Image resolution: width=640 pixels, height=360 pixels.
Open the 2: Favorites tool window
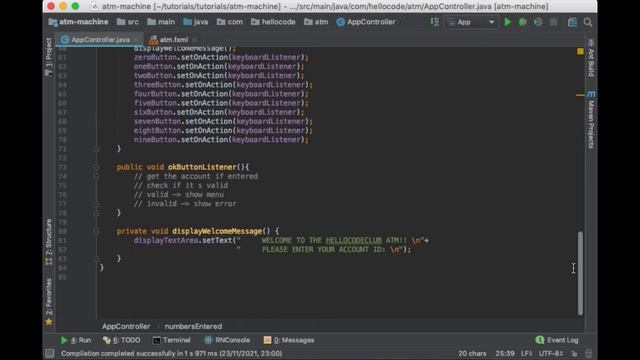49,302
